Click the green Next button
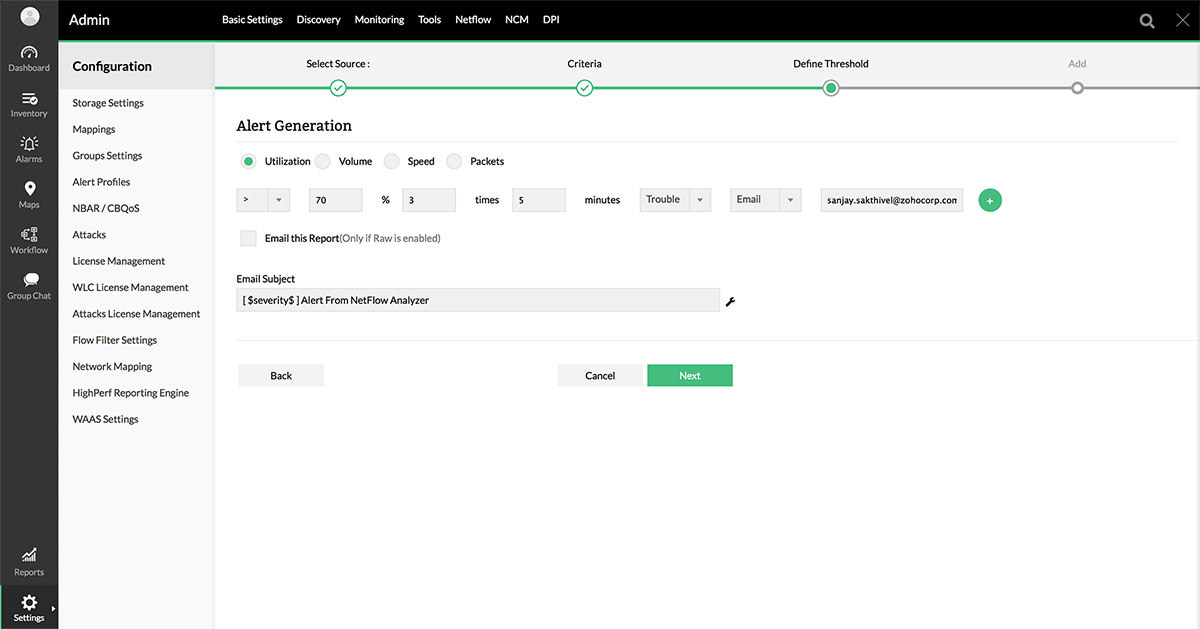Image resolution: width=1200 pixels, height=629 pixels. (690, 376)
